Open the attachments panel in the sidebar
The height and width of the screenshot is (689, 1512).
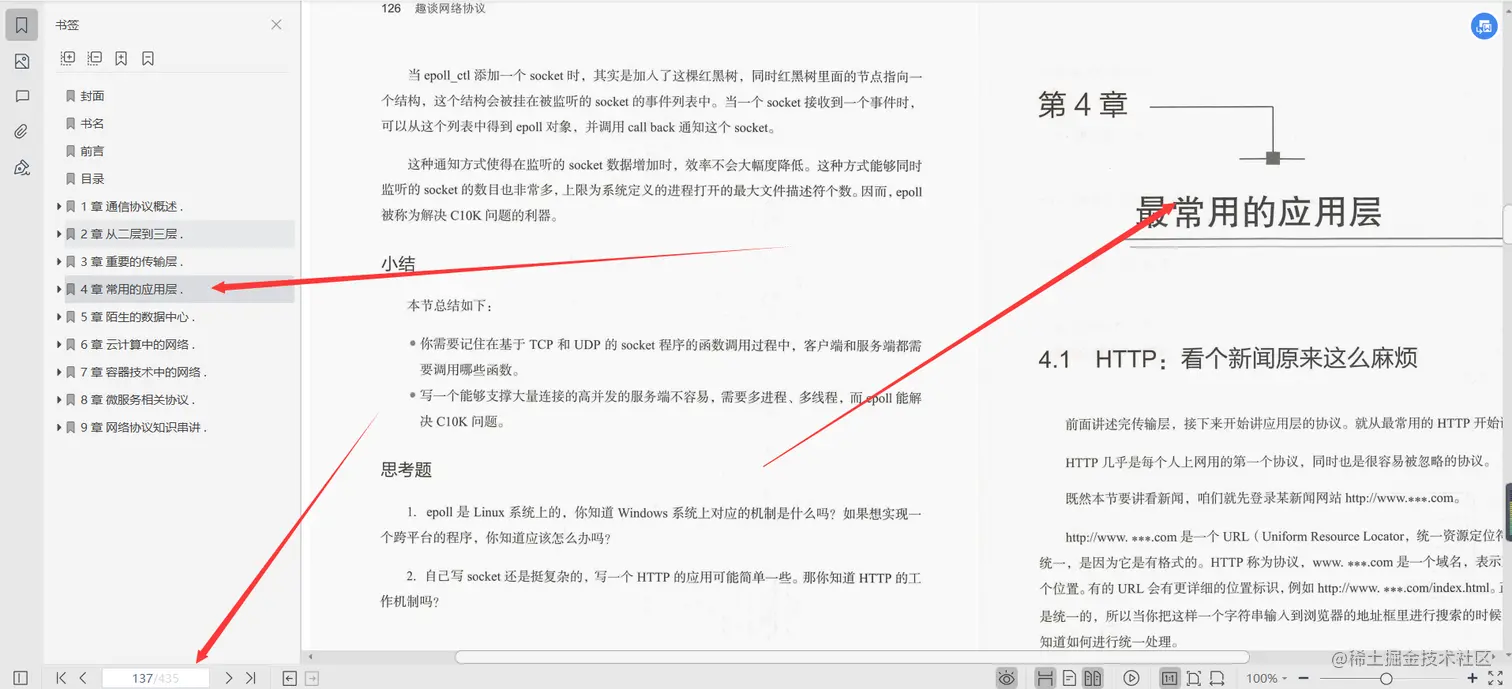pos(22,130)
